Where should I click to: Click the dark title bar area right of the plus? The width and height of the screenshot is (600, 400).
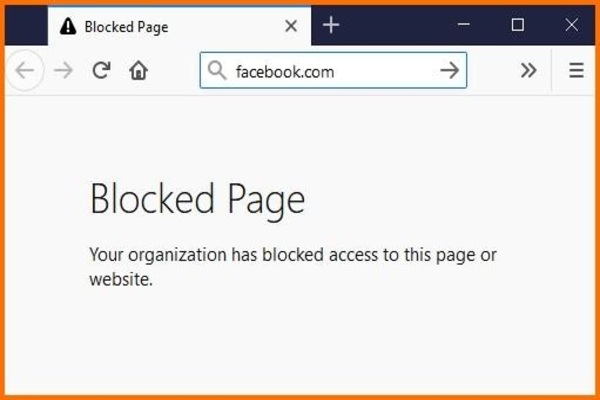point(394,25)
